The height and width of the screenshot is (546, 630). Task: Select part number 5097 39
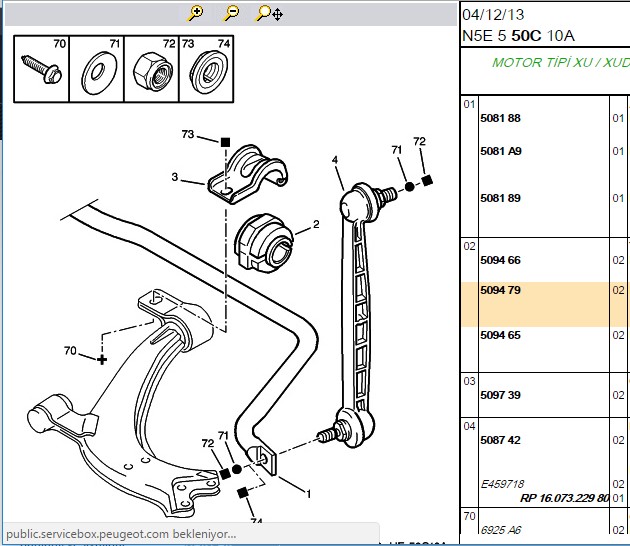pyautogui.click(x=500, y=395)
